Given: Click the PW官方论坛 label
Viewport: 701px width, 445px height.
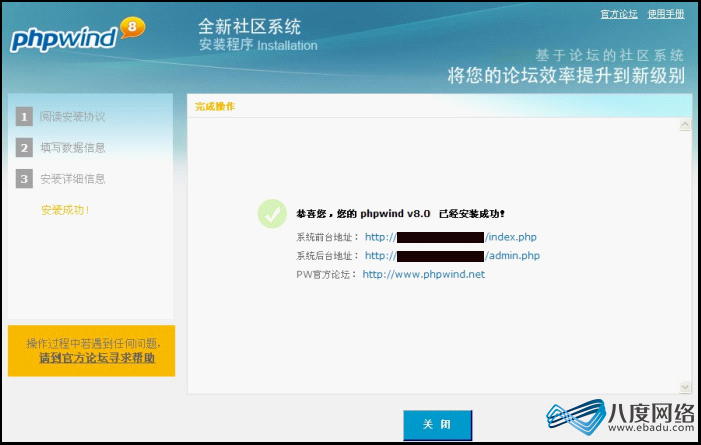Looking at the screenshot, I should click(x=326, y=275).
